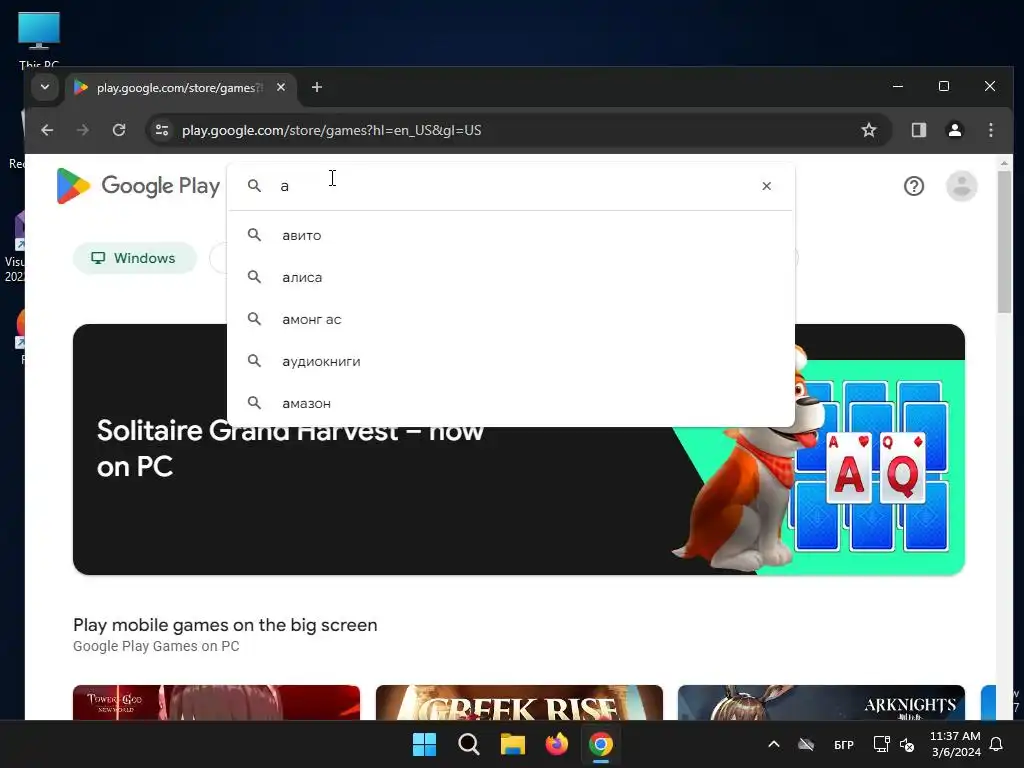This screenshot has height=768, width=1024.
Task: Select the алиса suggestion
Action: click(511, 277)
